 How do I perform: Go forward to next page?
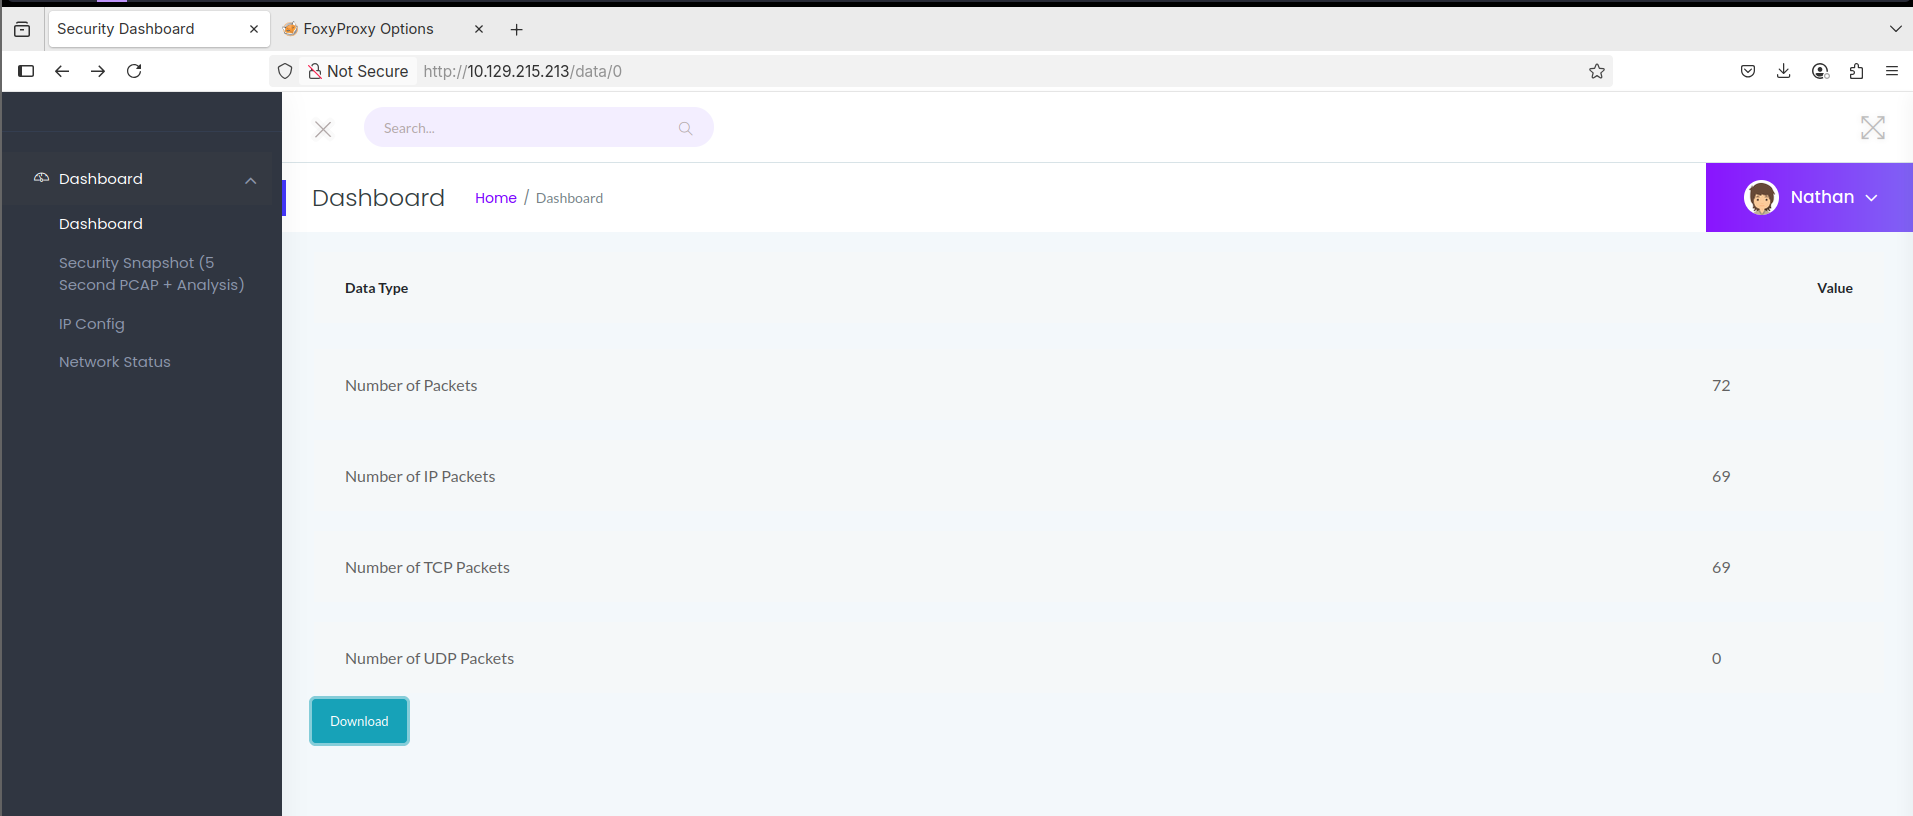[98, 71]
